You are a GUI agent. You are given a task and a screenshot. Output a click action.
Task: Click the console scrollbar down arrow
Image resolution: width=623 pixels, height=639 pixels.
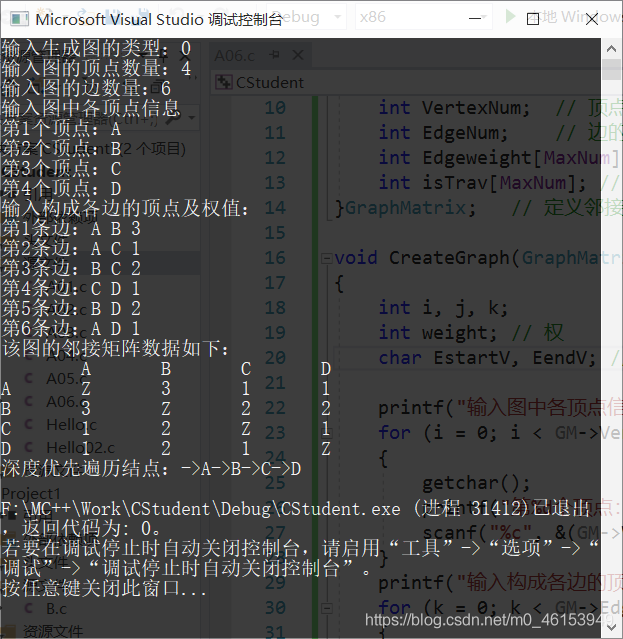[611, 628]
